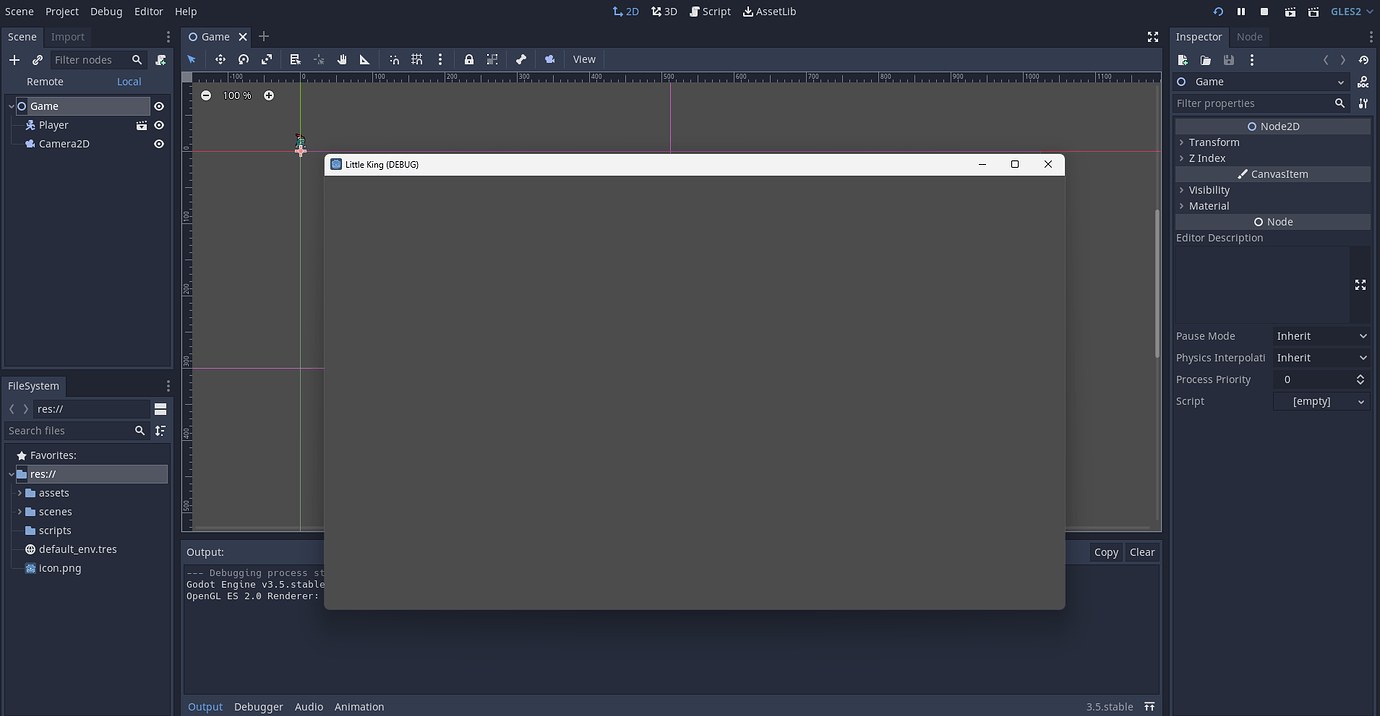Attach a script via the Scene panel icon
The width and height of the screenshot is (1380, 716).
[x=160, y=59]
